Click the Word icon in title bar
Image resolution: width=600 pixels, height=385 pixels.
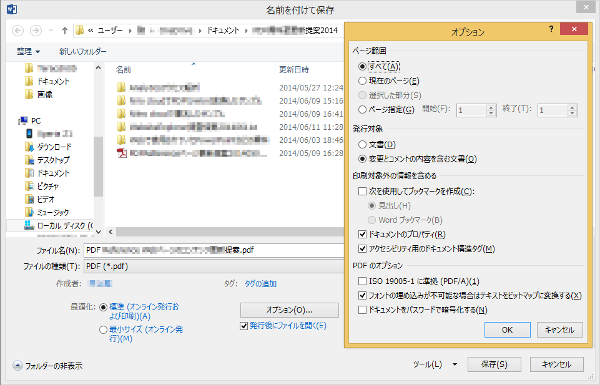tap(12, 9)
